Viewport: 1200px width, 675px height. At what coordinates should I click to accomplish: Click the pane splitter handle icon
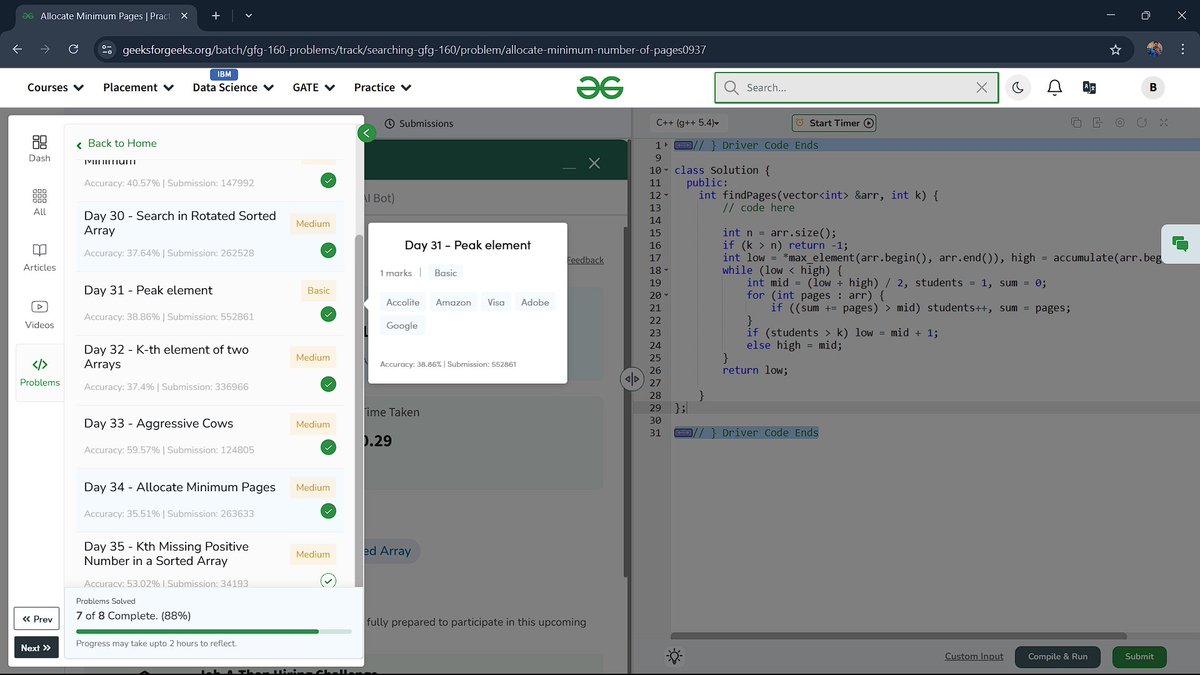pos(631,379)
